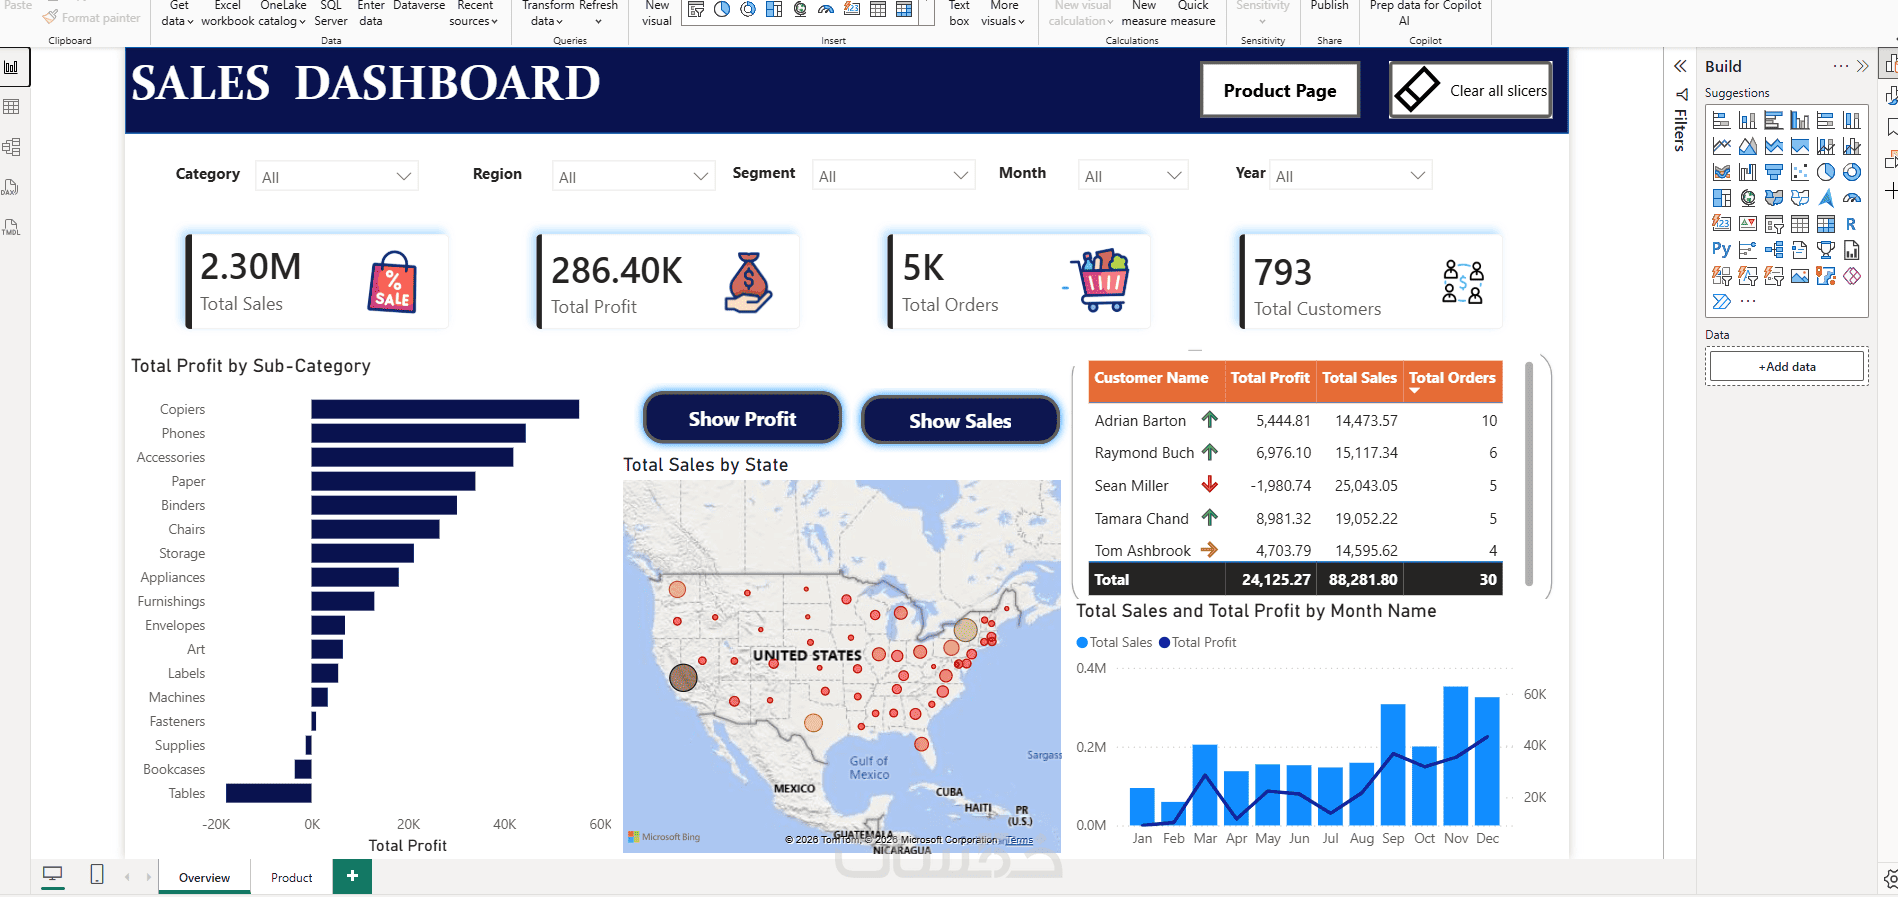Open the Category slicer dropdown
The image size is (1898, 897).
click(337, 176)
